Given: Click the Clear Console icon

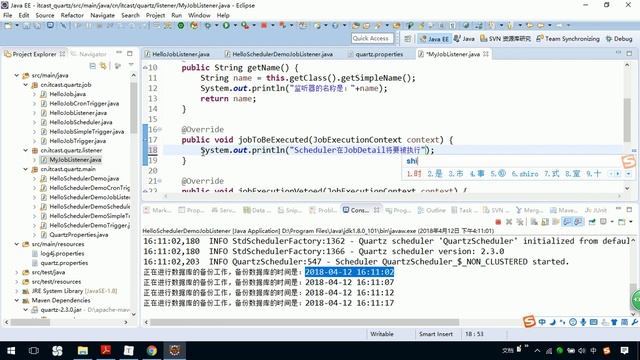Looking at the screenshot, I should (x=534, y=222).
